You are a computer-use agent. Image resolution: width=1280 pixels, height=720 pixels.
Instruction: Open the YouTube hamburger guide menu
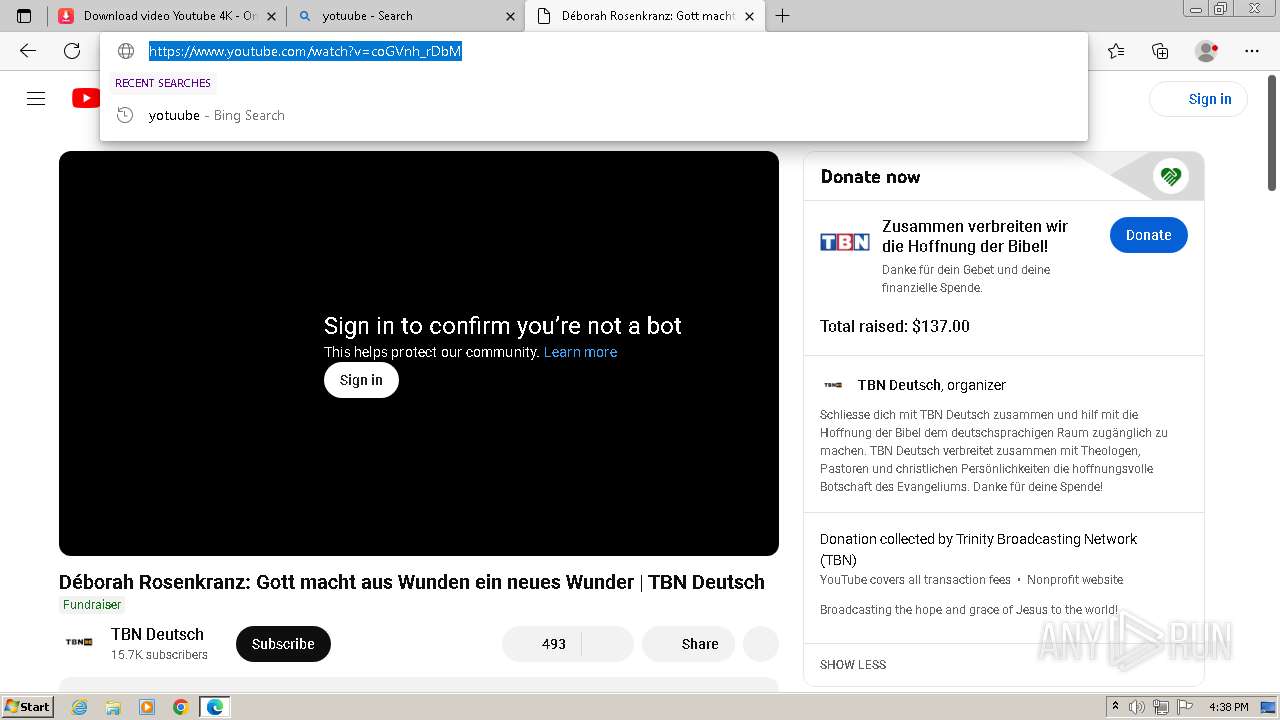36,98
